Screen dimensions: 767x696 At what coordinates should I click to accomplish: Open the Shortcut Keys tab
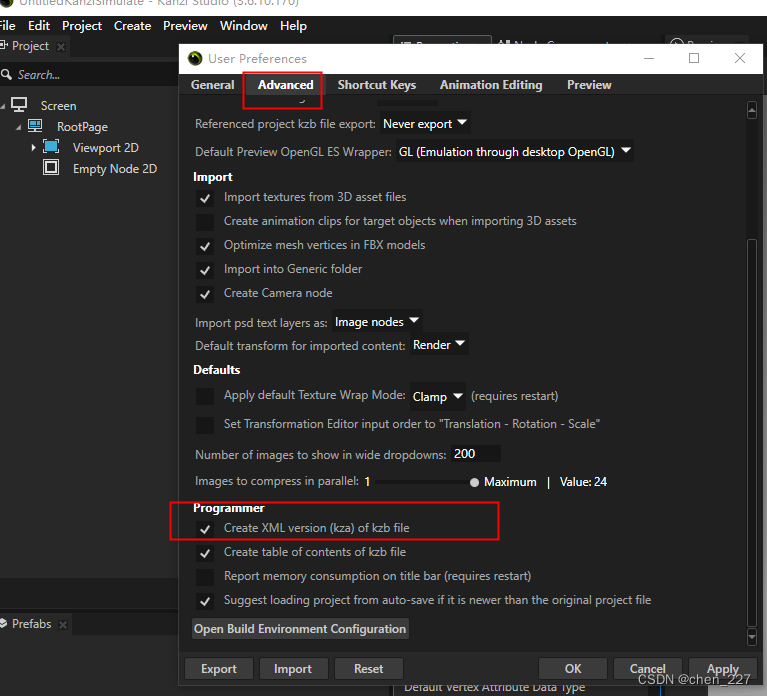point(377,85)
